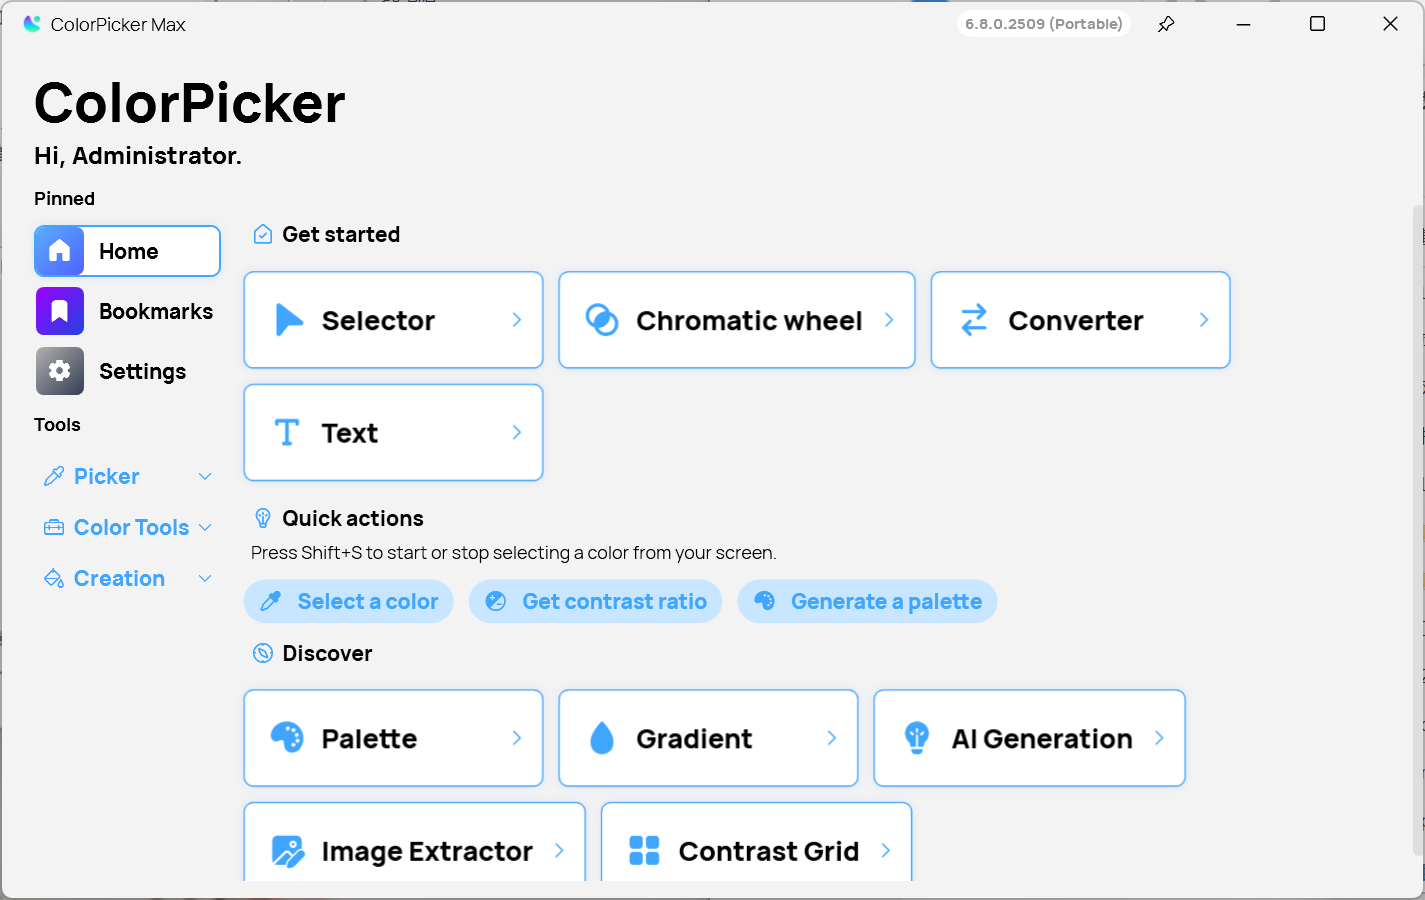1425x900 pixels.
Task: Click the Home icon in sidebar
Action: pos(60,251)
